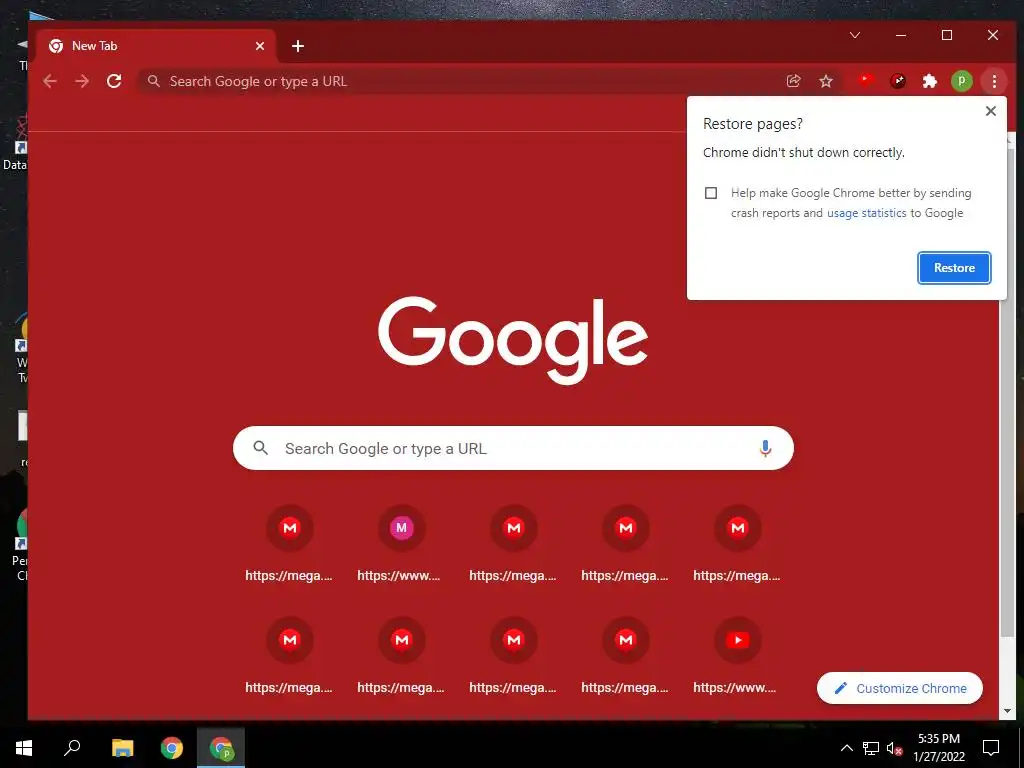Image resolution: width=1024 pixels, height=768 pixels.
Task: Click the Customize Chrome button
Action: 900,688
